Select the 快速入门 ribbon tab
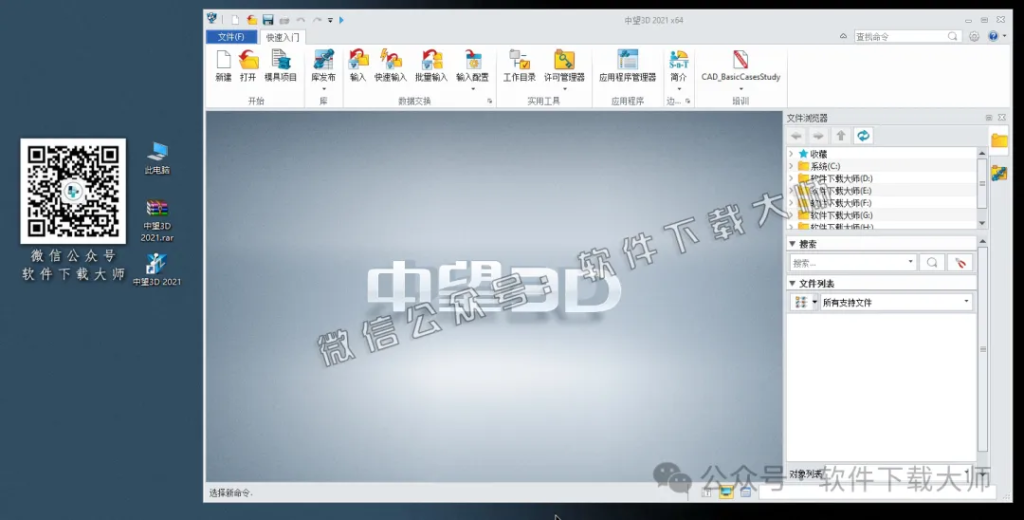1024x520 pixels. (x=282, y=37)
